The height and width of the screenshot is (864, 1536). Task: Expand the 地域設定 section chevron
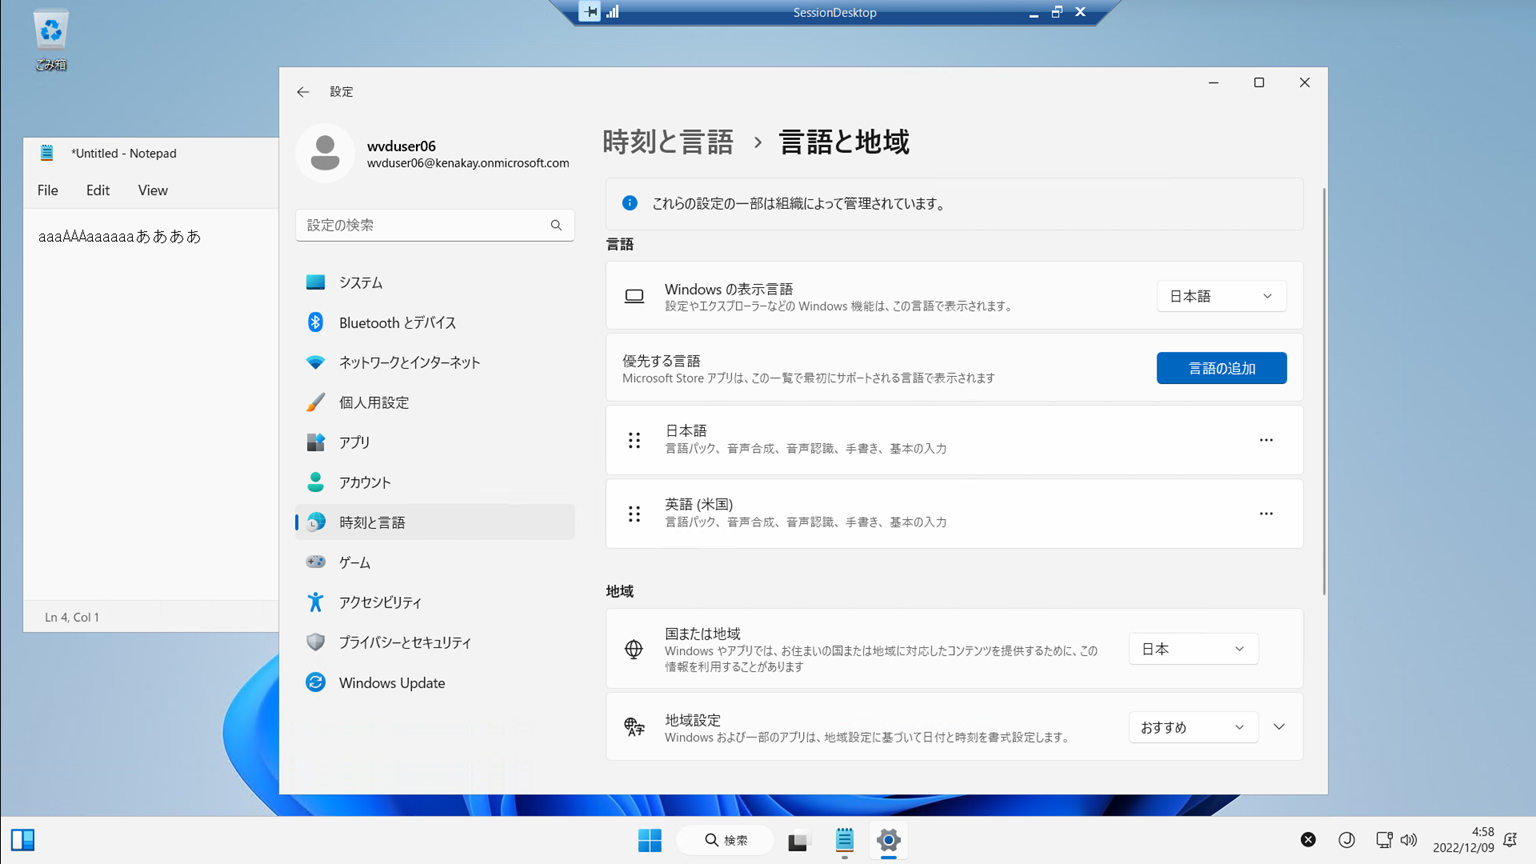[1279, 727]
